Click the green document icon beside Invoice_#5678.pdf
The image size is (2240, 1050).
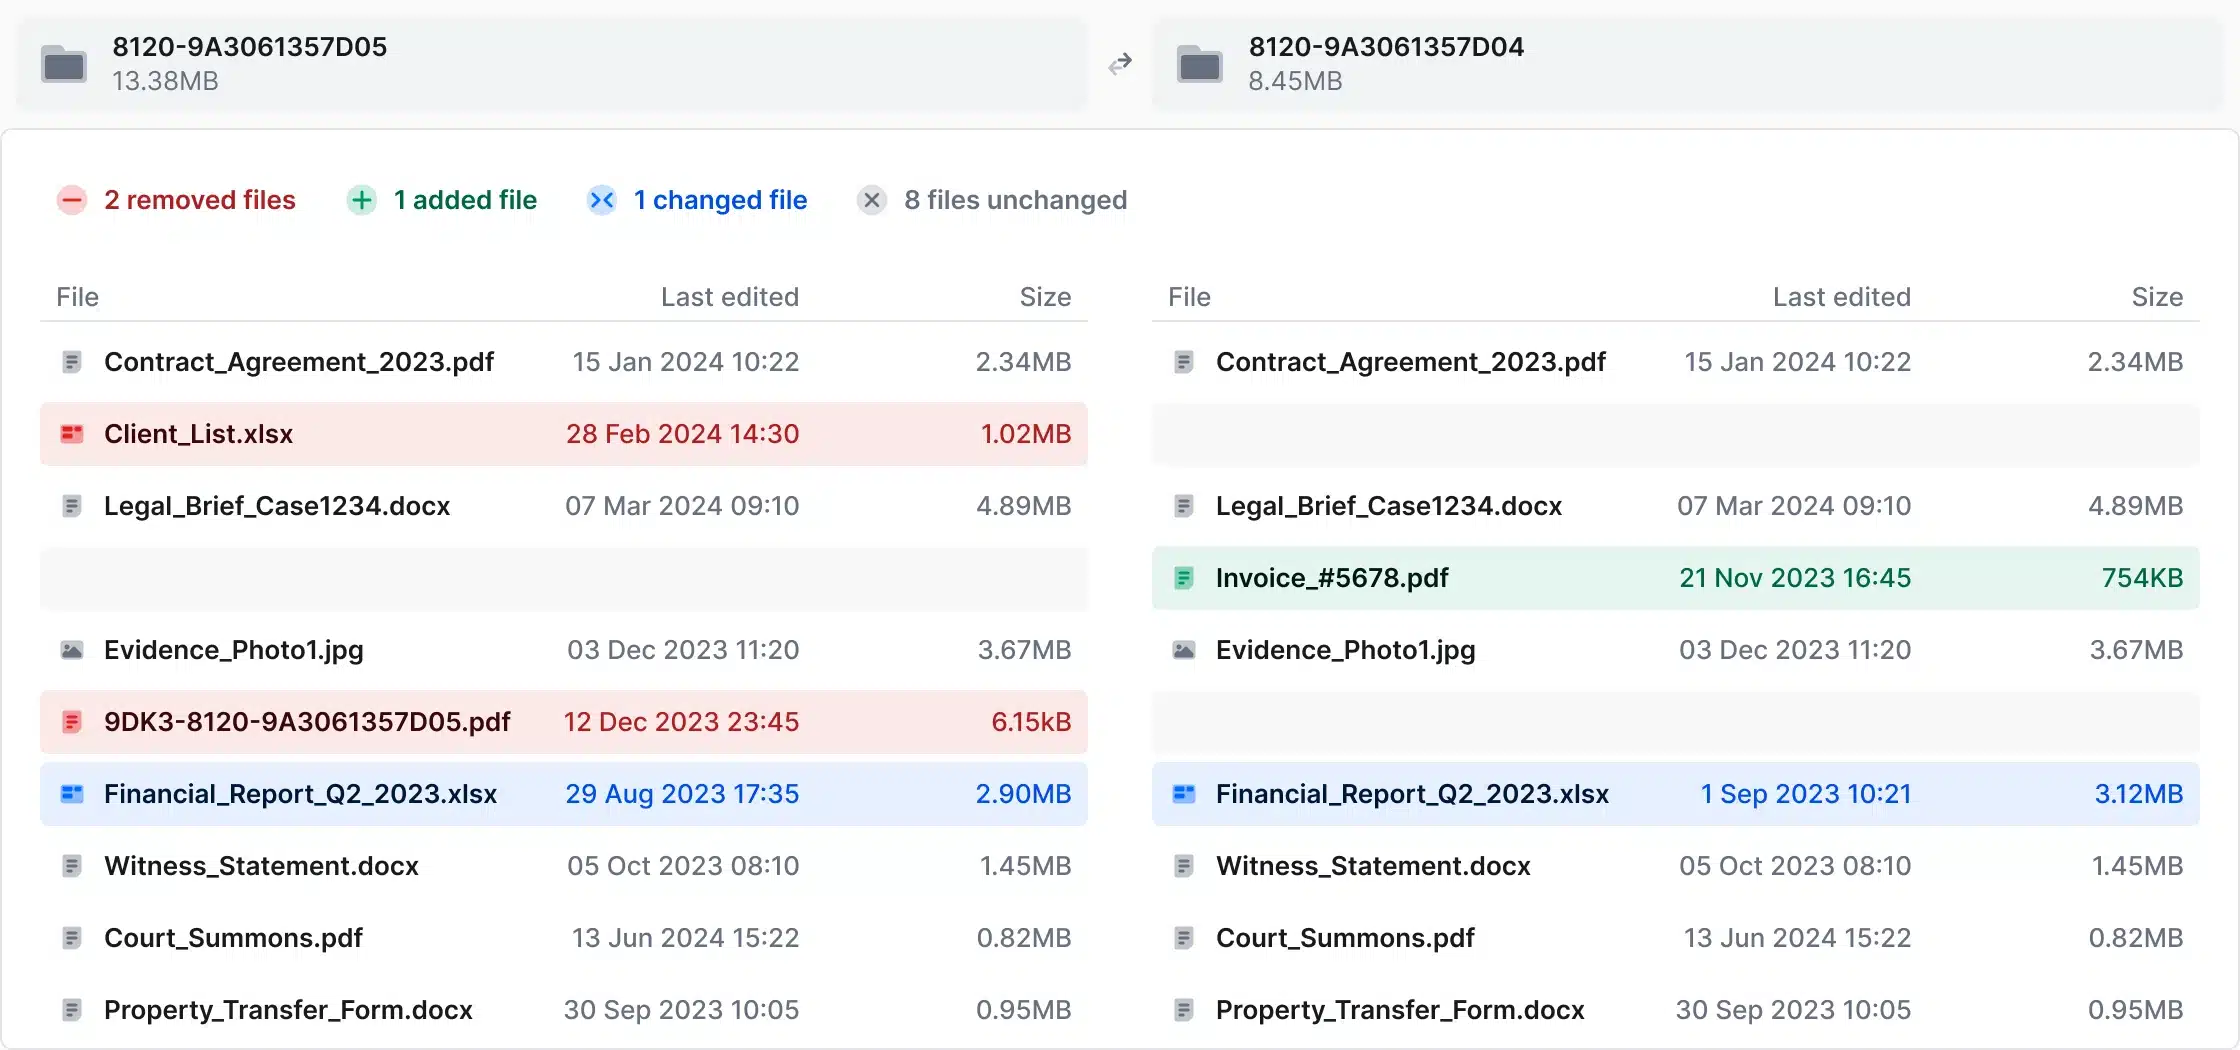pos(1183,578)
